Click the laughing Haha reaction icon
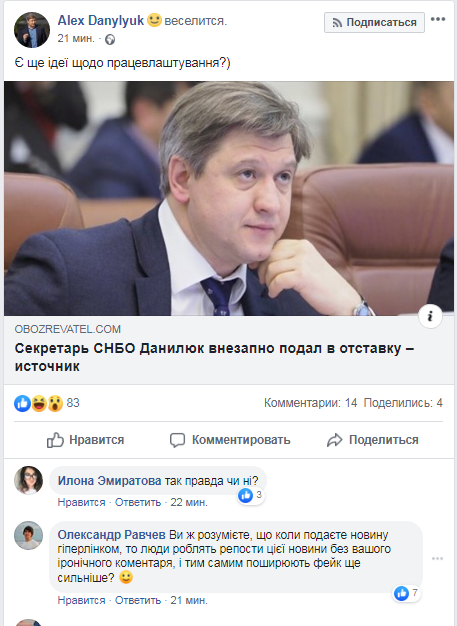The width and height of the screenshot is (457, 626). tap(39, 403)
